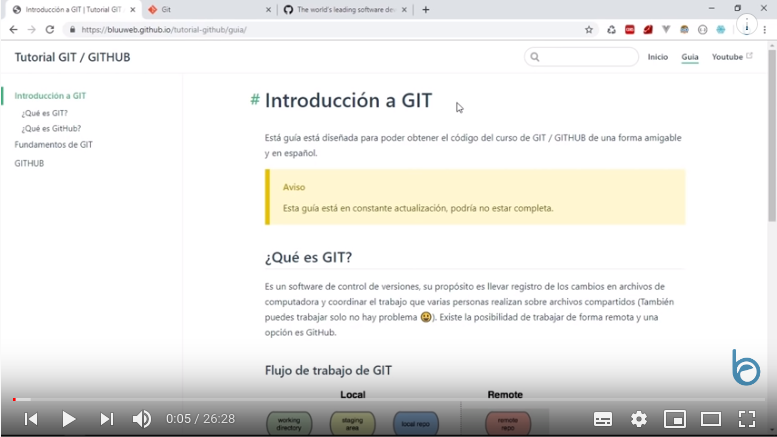This screenshot has height=437, width=777.
Task: Skip to next video
Action: (x=107, y=419)
